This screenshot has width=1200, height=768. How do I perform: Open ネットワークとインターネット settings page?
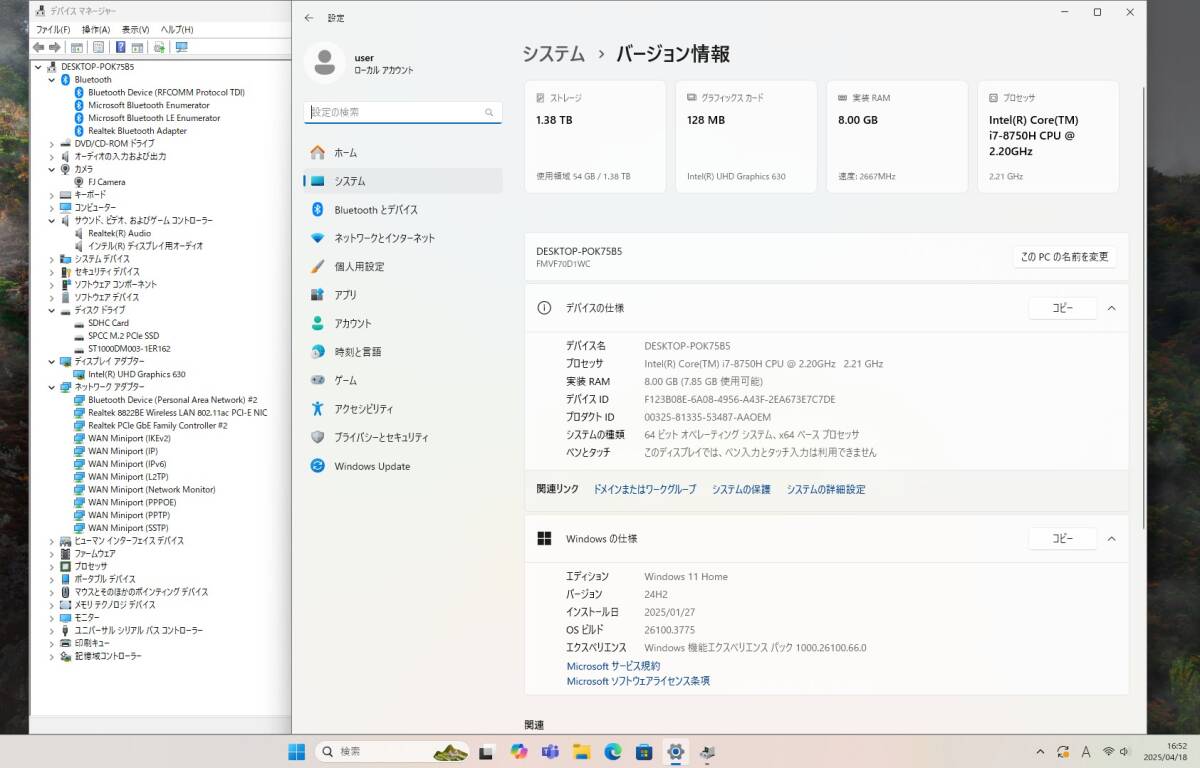coord(403,238)
